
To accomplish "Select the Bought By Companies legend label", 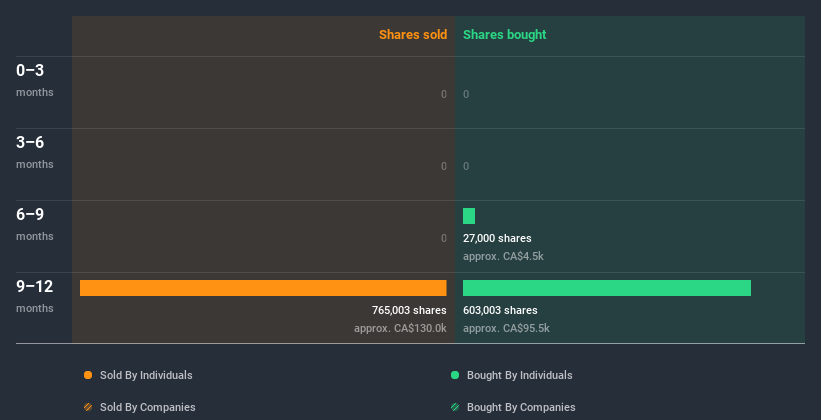I will [x=521, y=407].
